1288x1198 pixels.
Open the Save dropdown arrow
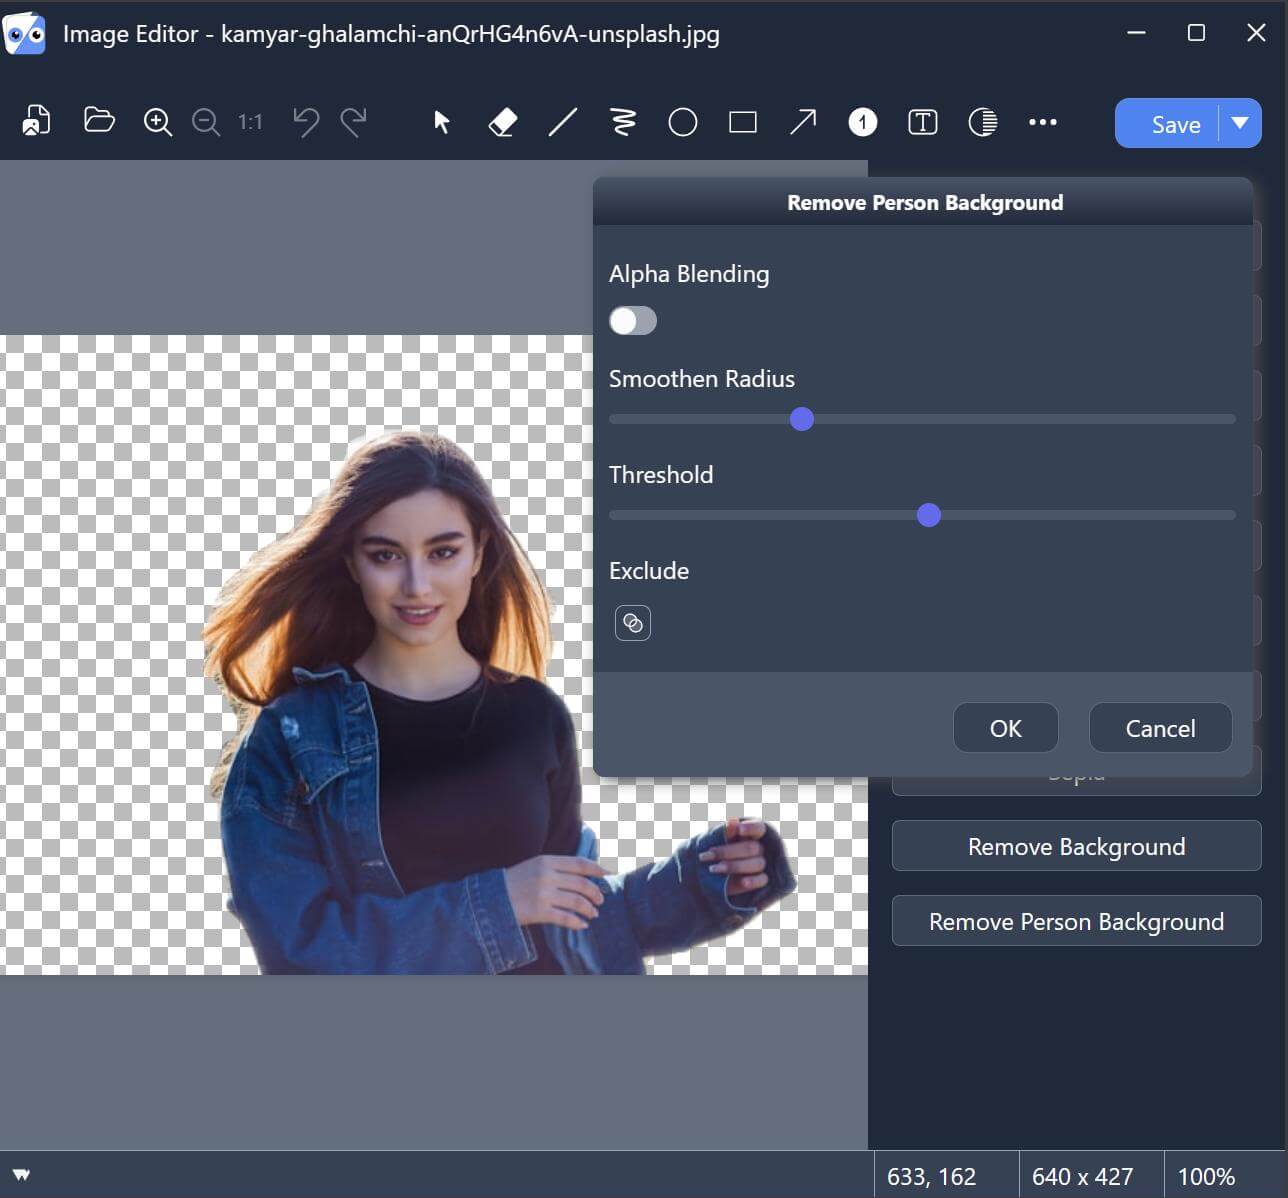coord(1240,123)
